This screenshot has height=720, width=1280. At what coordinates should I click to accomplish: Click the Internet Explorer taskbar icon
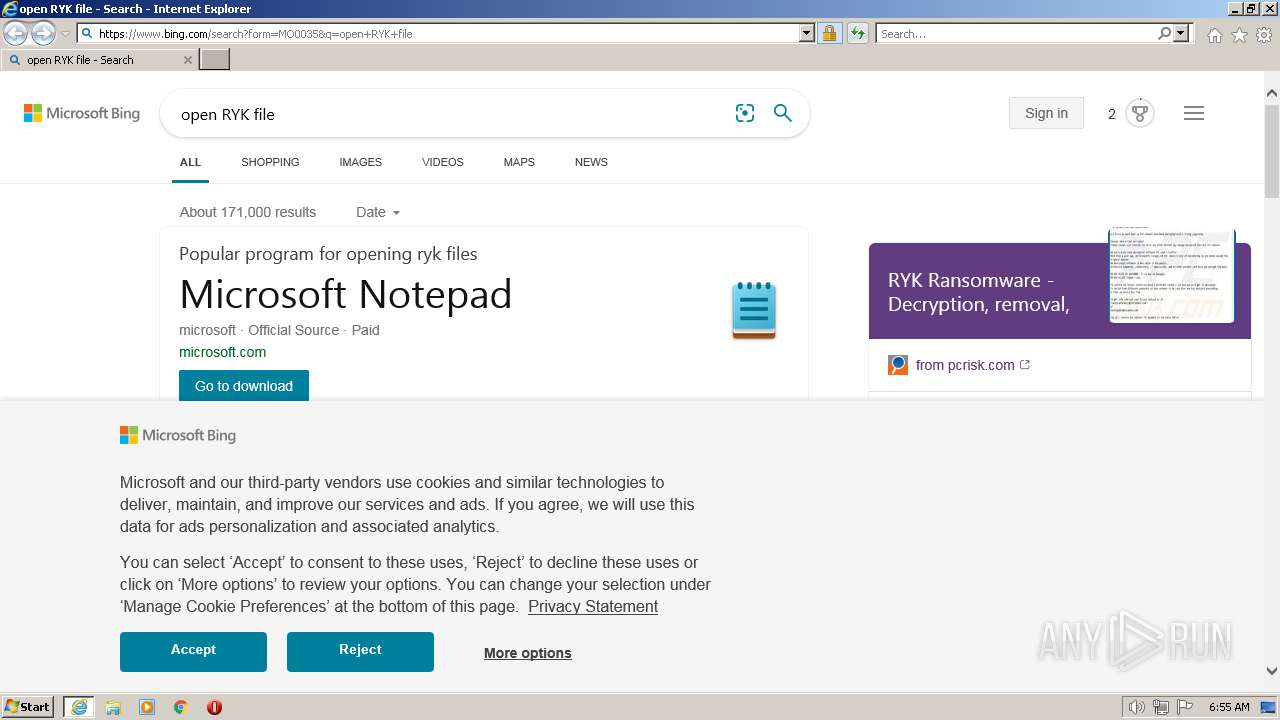(78, 707)
